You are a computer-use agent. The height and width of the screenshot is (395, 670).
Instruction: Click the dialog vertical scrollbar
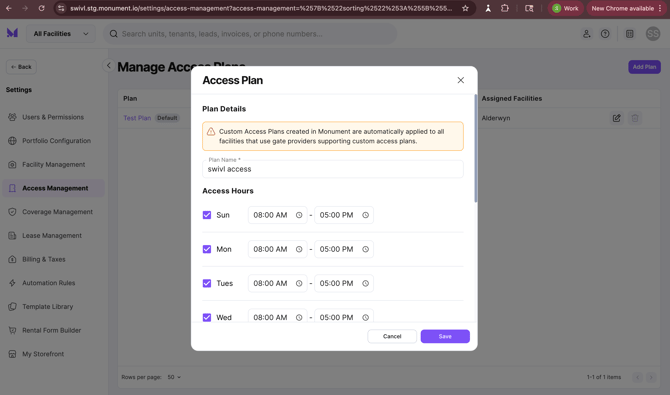pos(476,148)
